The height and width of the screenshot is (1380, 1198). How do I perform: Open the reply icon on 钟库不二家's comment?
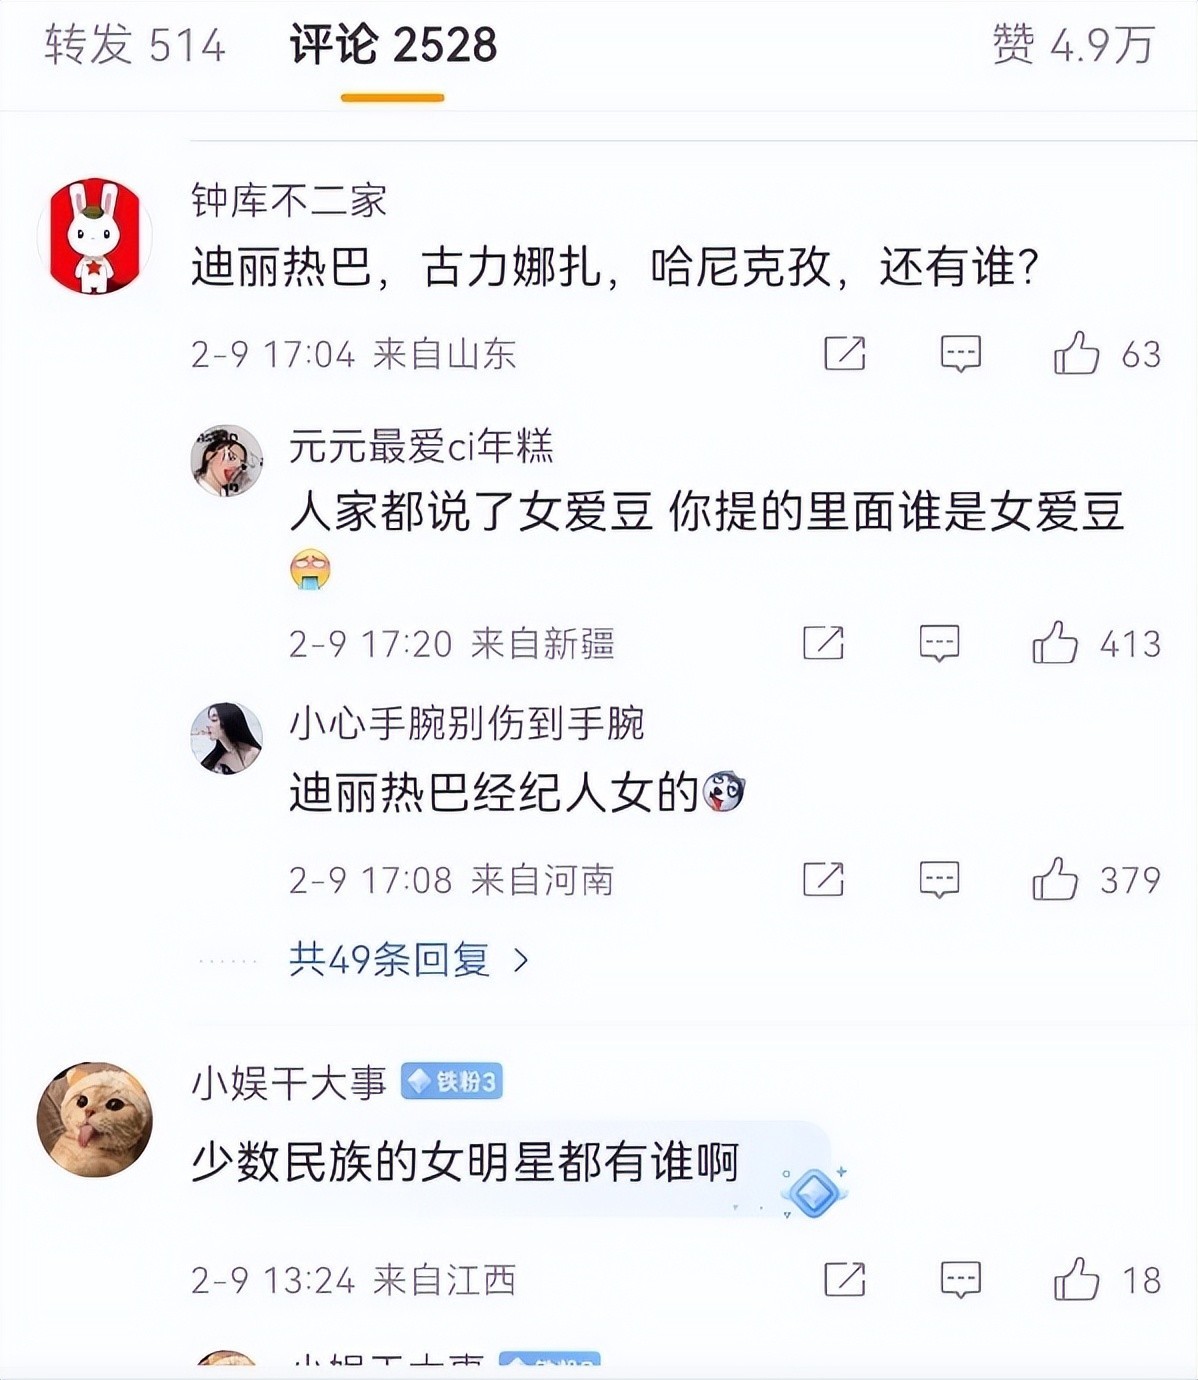pyautogui.click(x=960, y=353)
